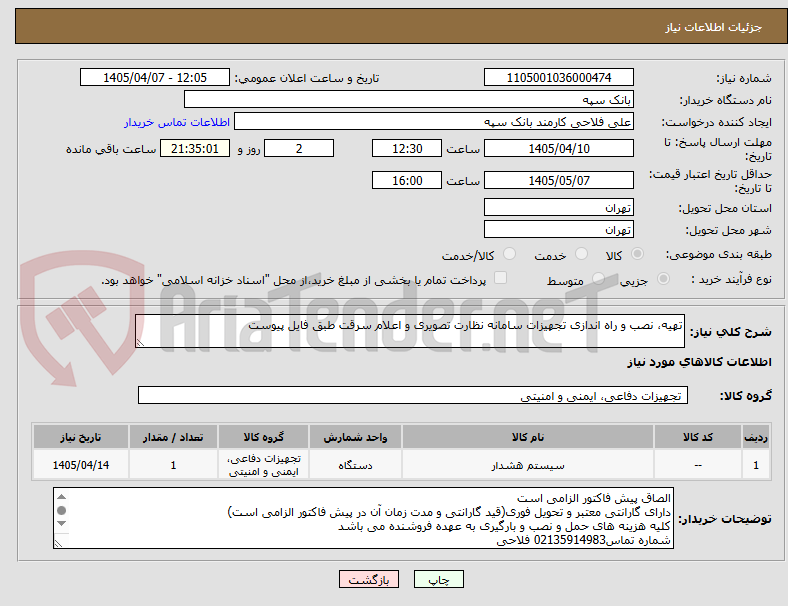Click the scrollbar thumb in buyer notes
This screenshot has height=606, width=788.
(61, 511)
